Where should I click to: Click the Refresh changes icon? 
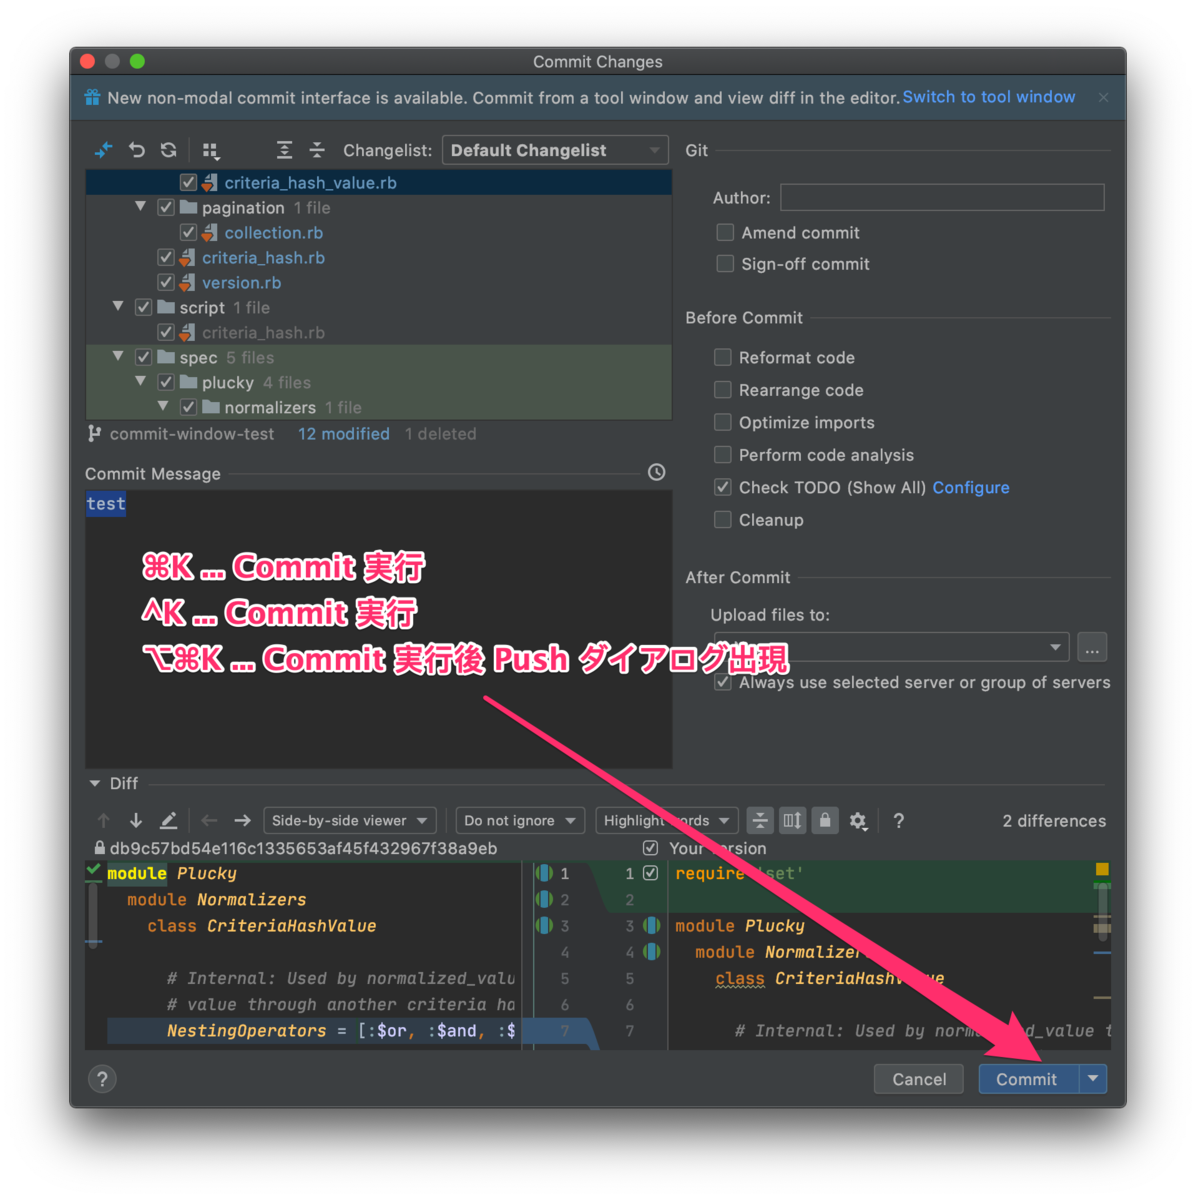point(169,150)
